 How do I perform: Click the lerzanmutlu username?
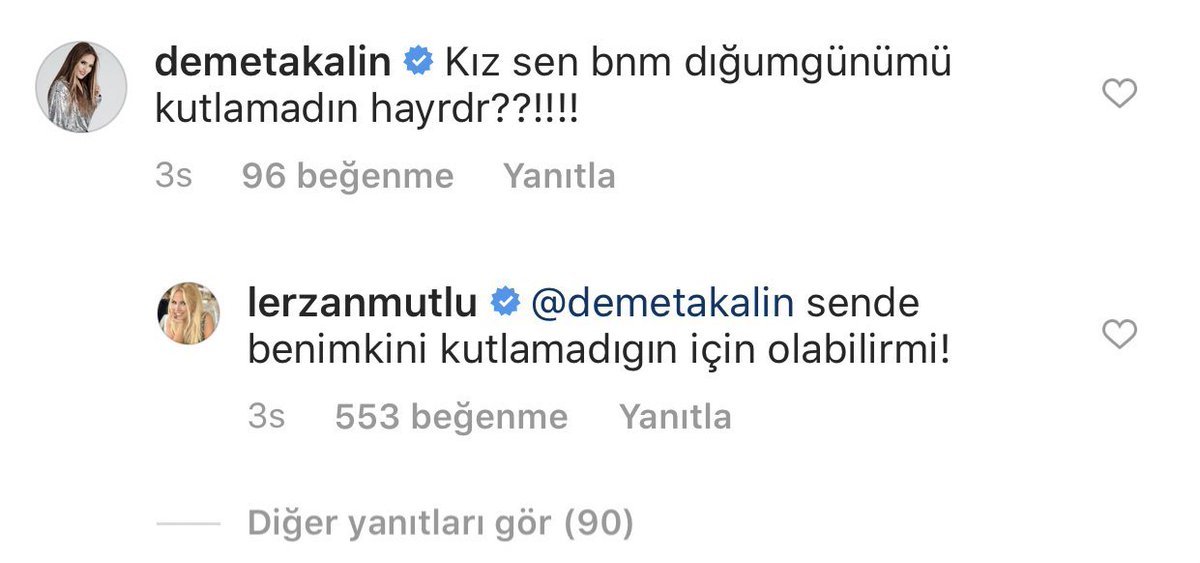coord(364,302)
